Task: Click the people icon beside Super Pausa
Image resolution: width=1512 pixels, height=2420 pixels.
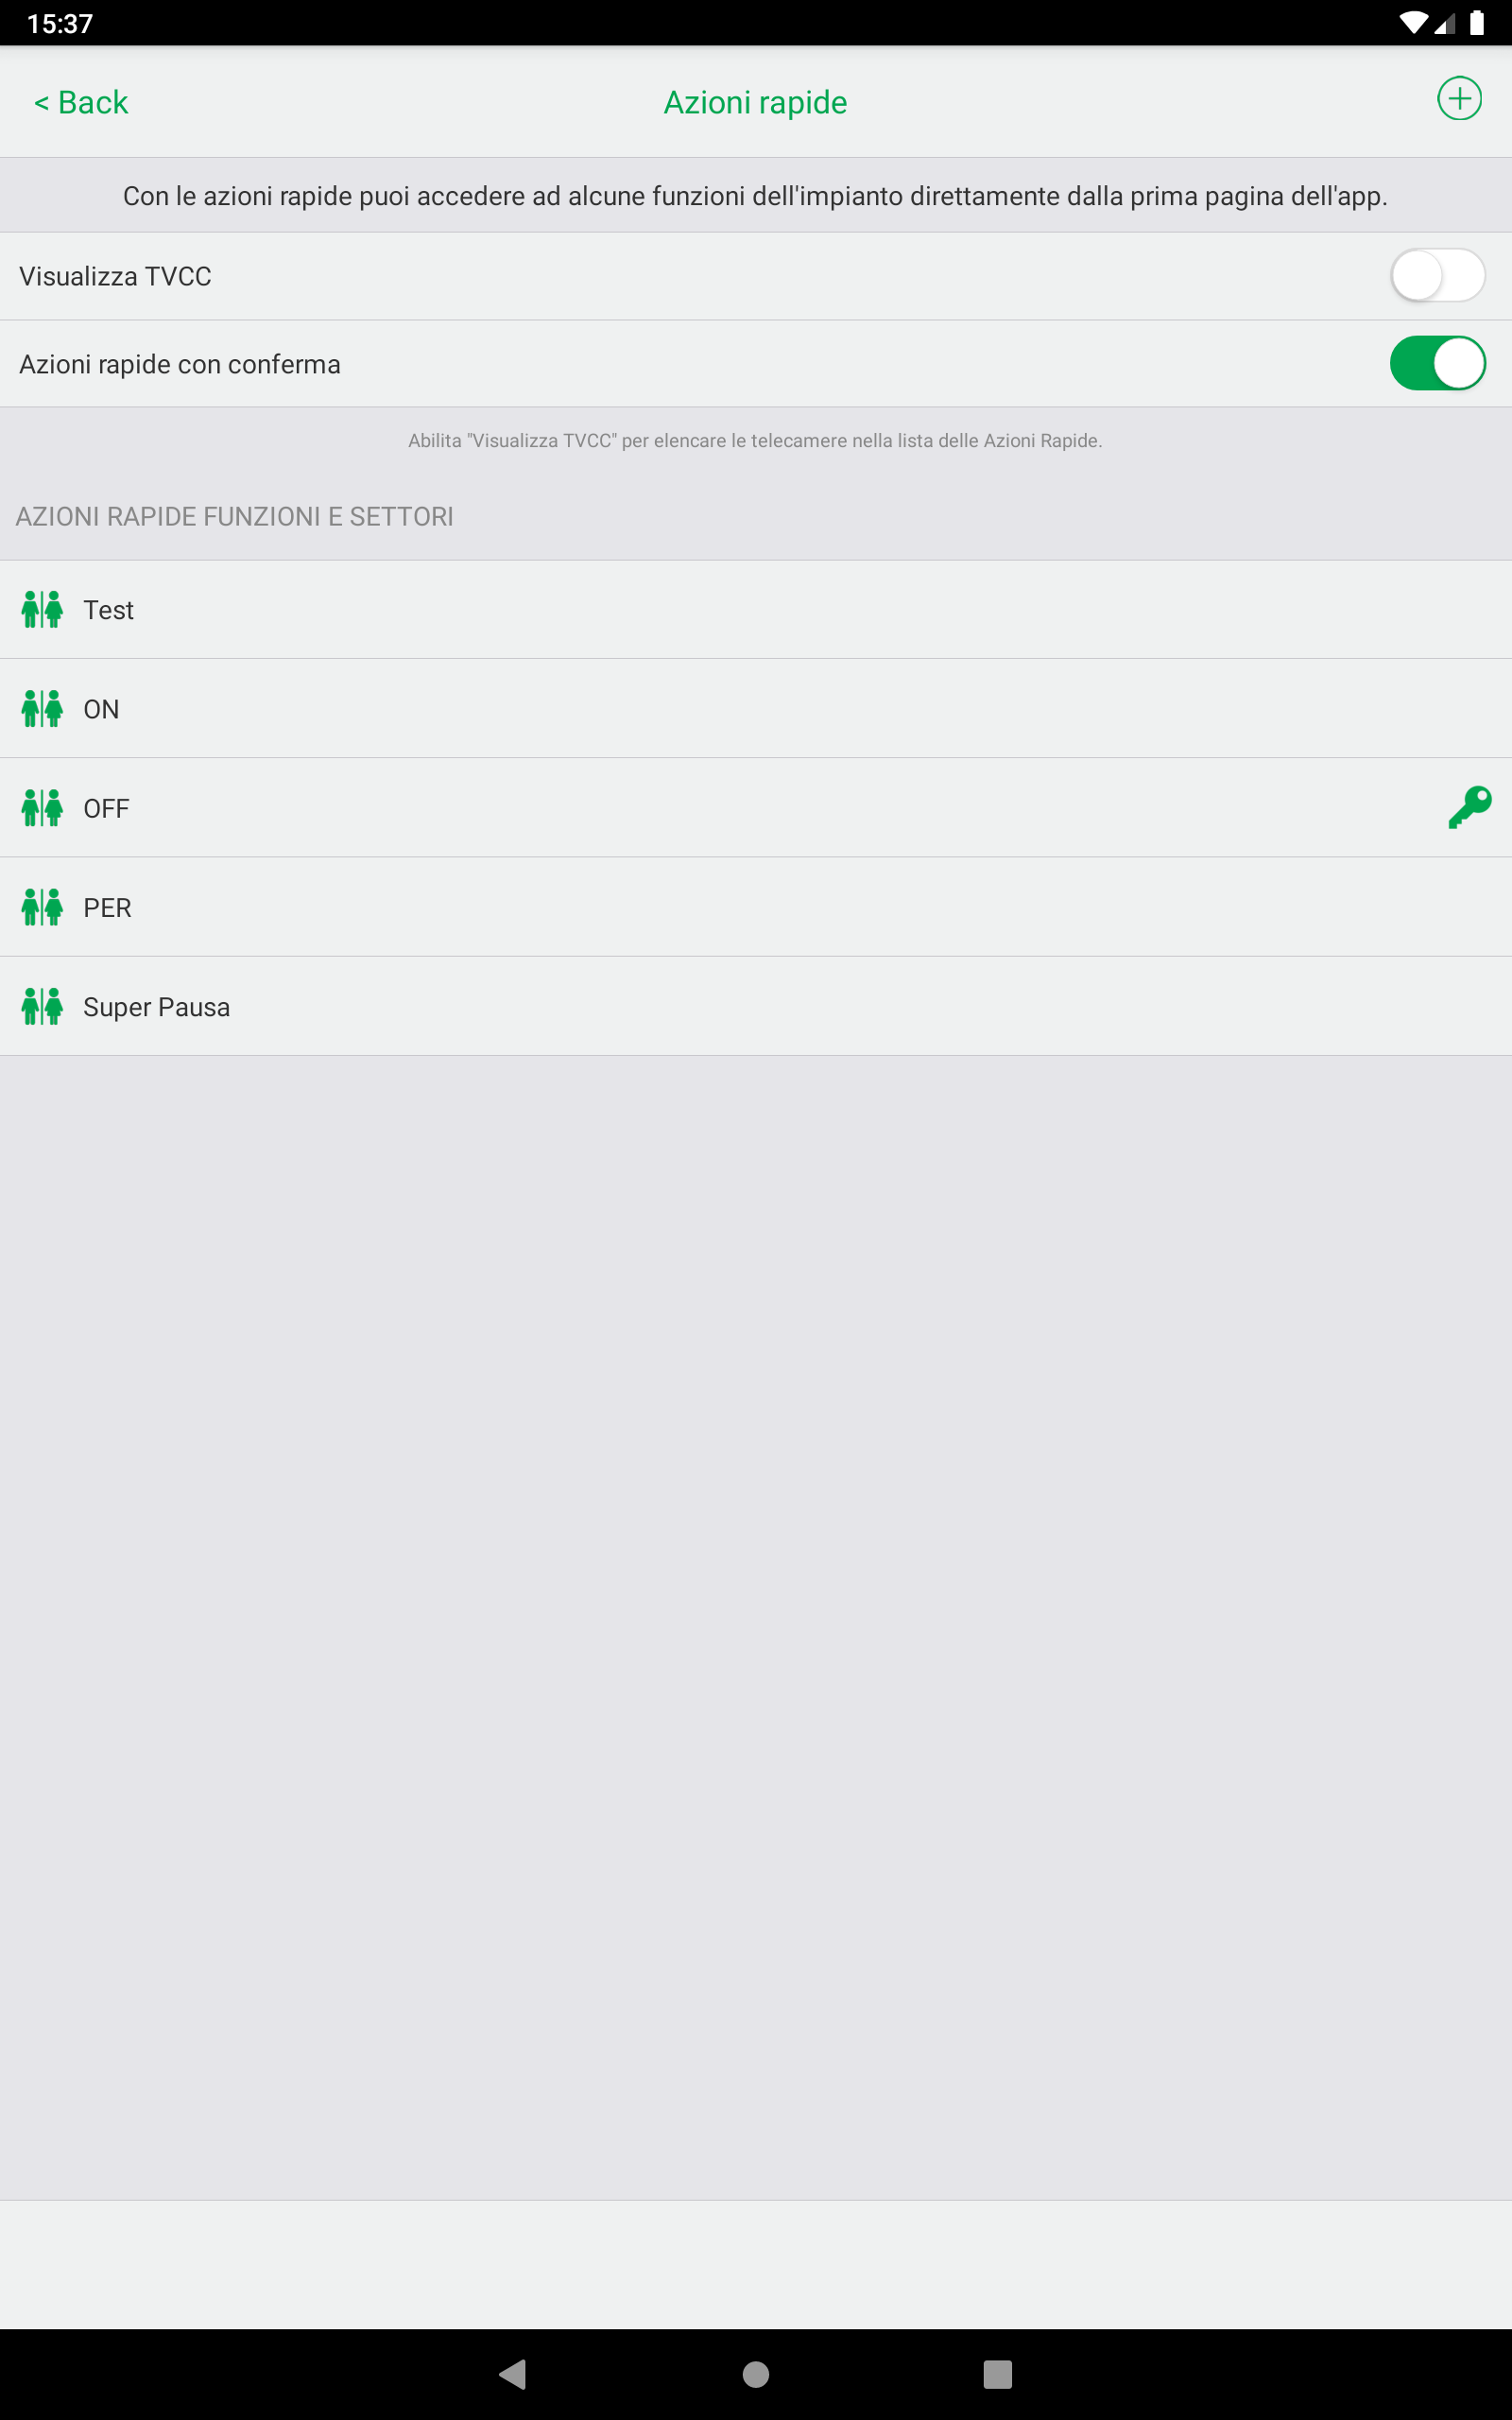Action: click(x=42, y=1006)
